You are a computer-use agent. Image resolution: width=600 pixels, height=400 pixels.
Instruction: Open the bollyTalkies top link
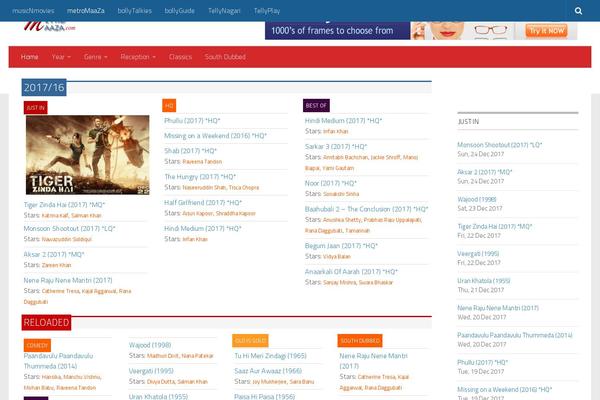(x=135, y=11)
